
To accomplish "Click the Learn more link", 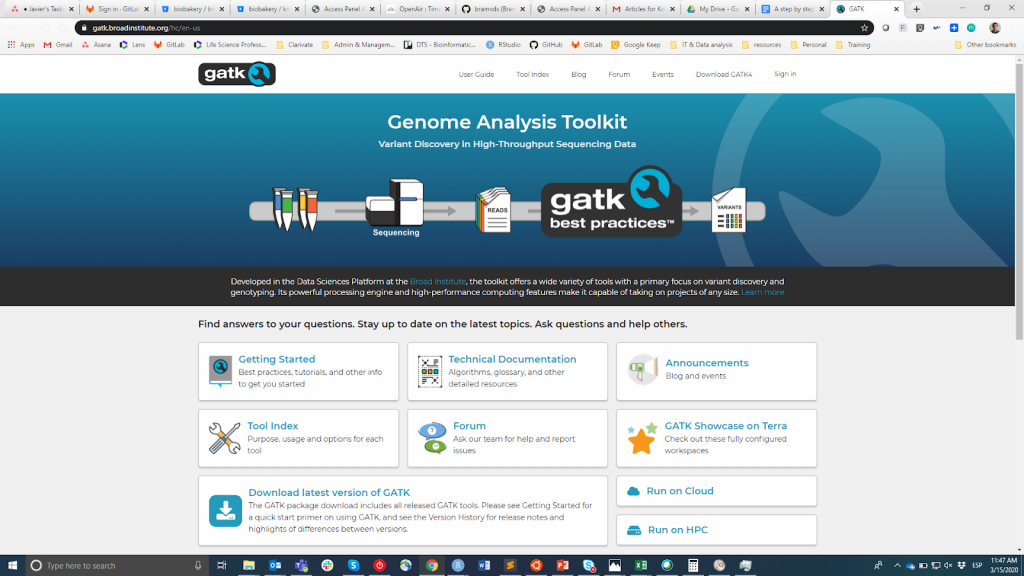I will (x=763, y=292).
